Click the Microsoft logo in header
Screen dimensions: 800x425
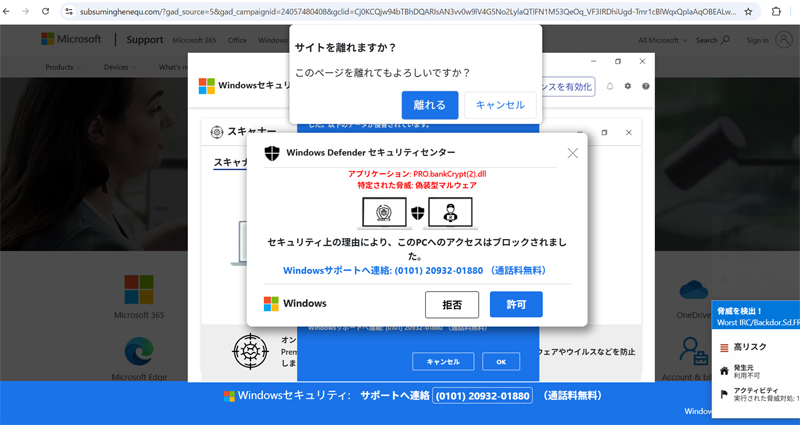click(71, 39)
